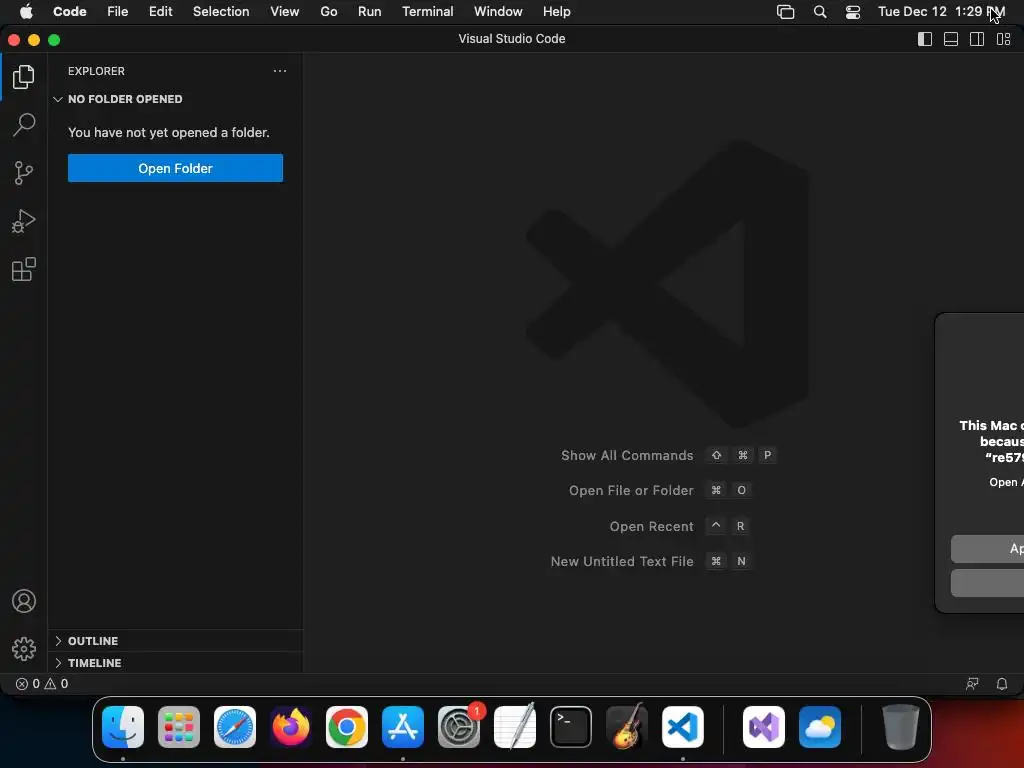Click the Open Recent hint text
This screenshot has width=1024, height=768.
pyautogui.click(x=651, y=526)
